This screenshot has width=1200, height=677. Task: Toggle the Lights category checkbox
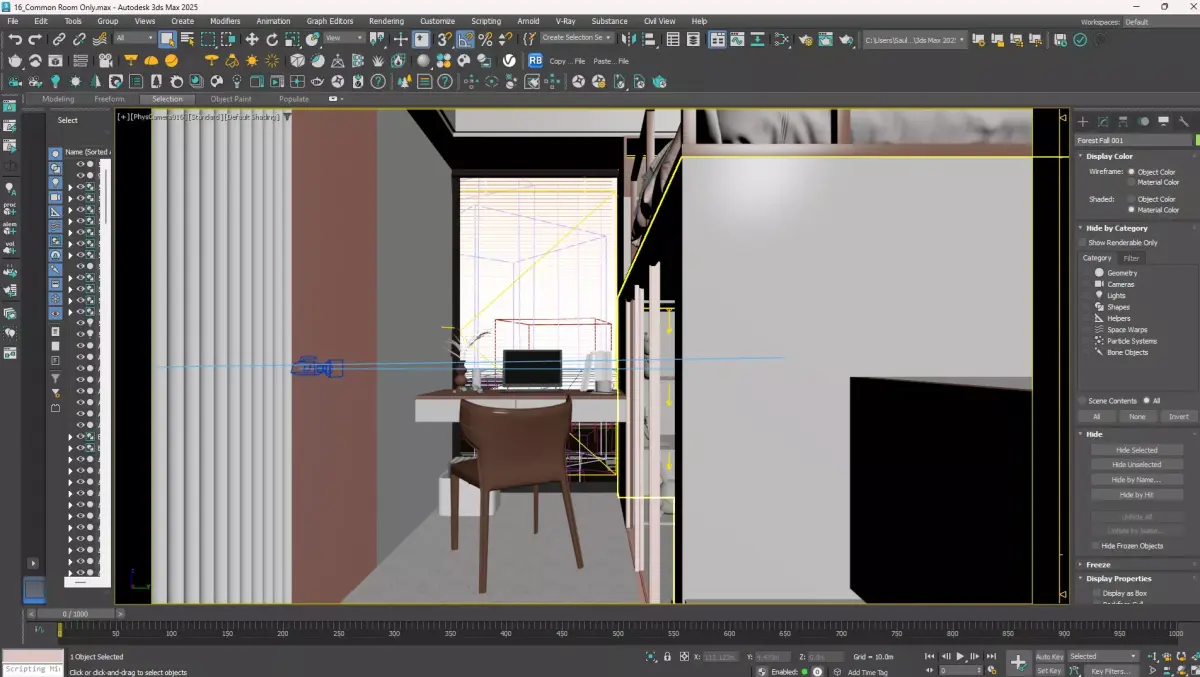click(x=1087, y=296)
